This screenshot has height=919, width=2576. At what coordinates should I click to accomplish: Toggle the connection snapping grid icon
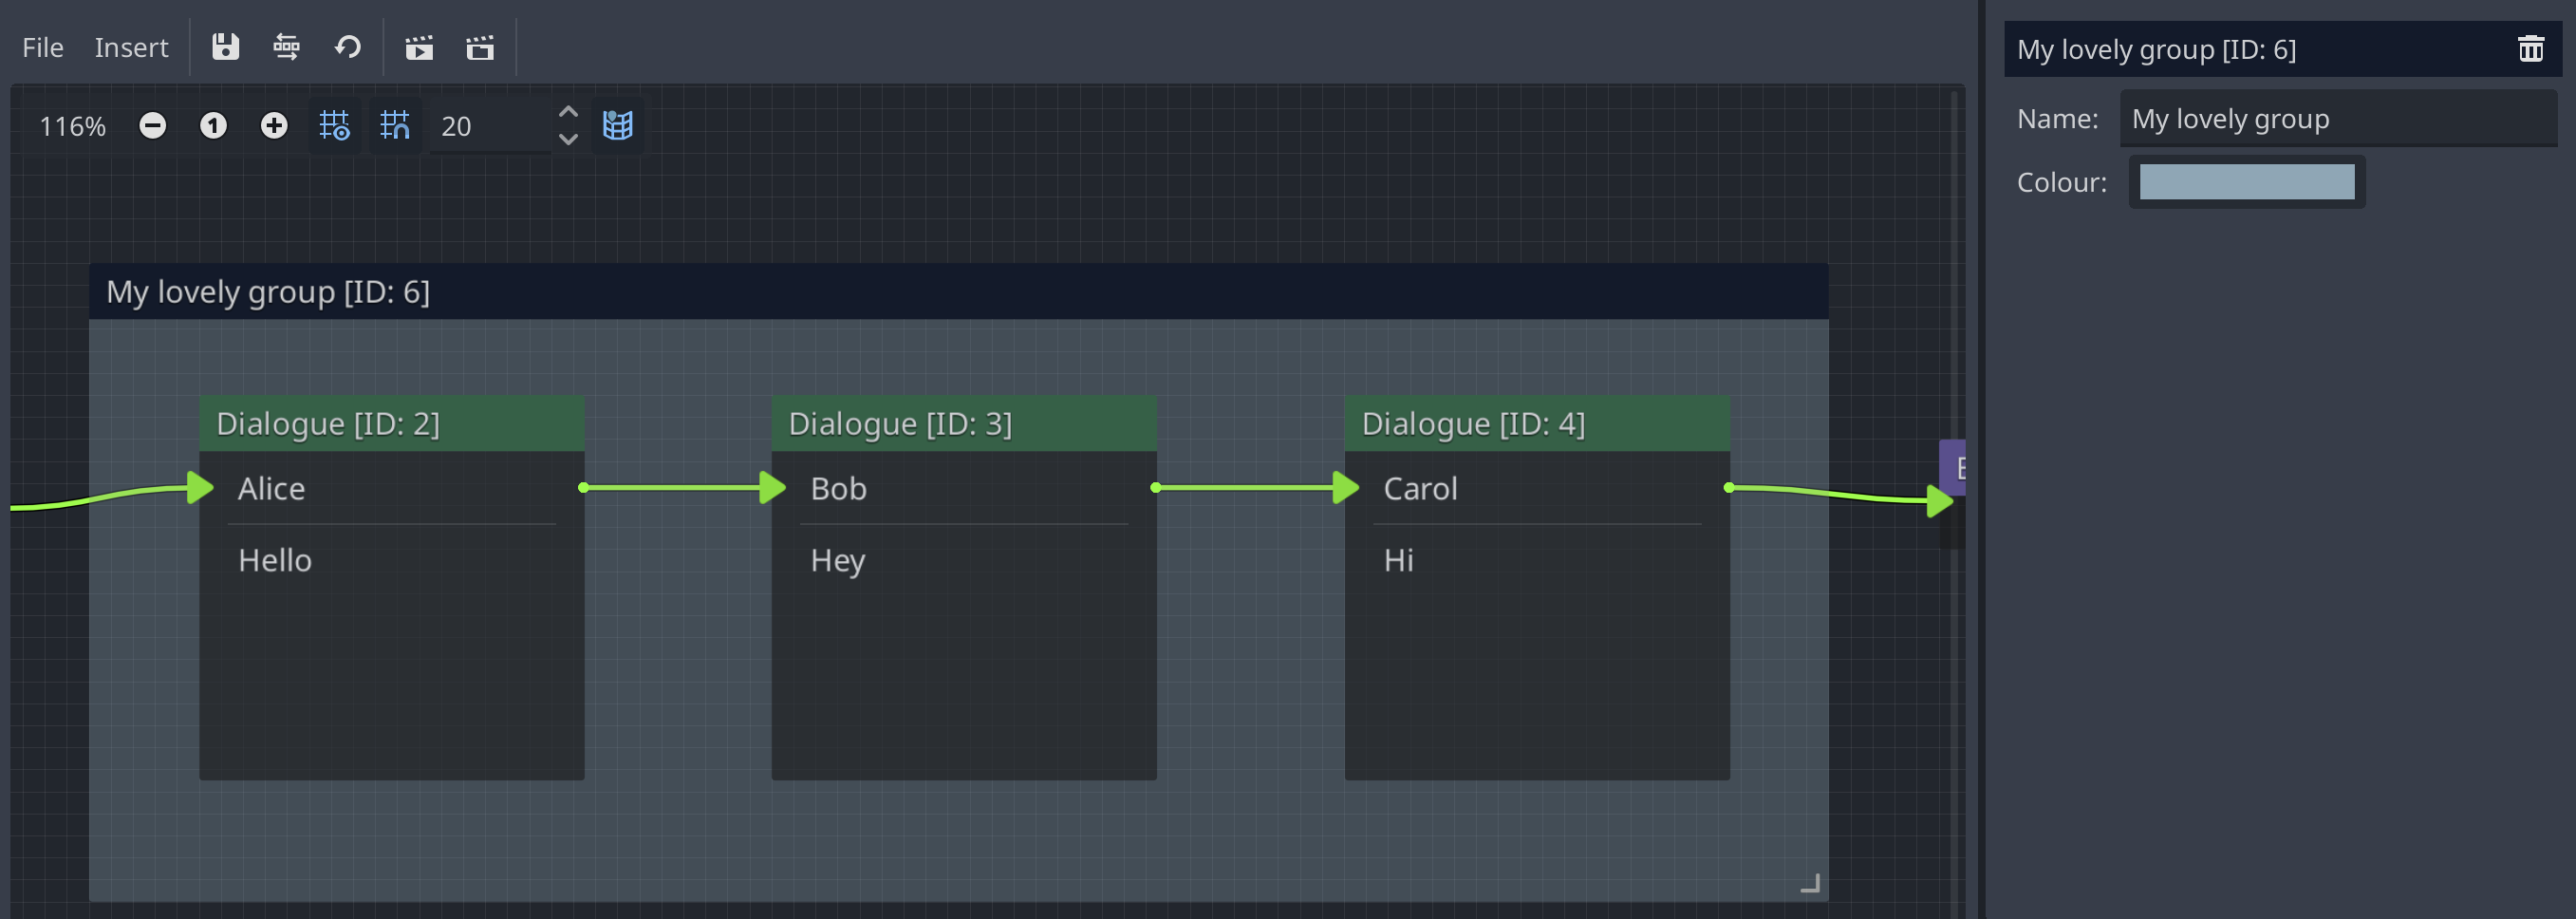pos(395,126)
